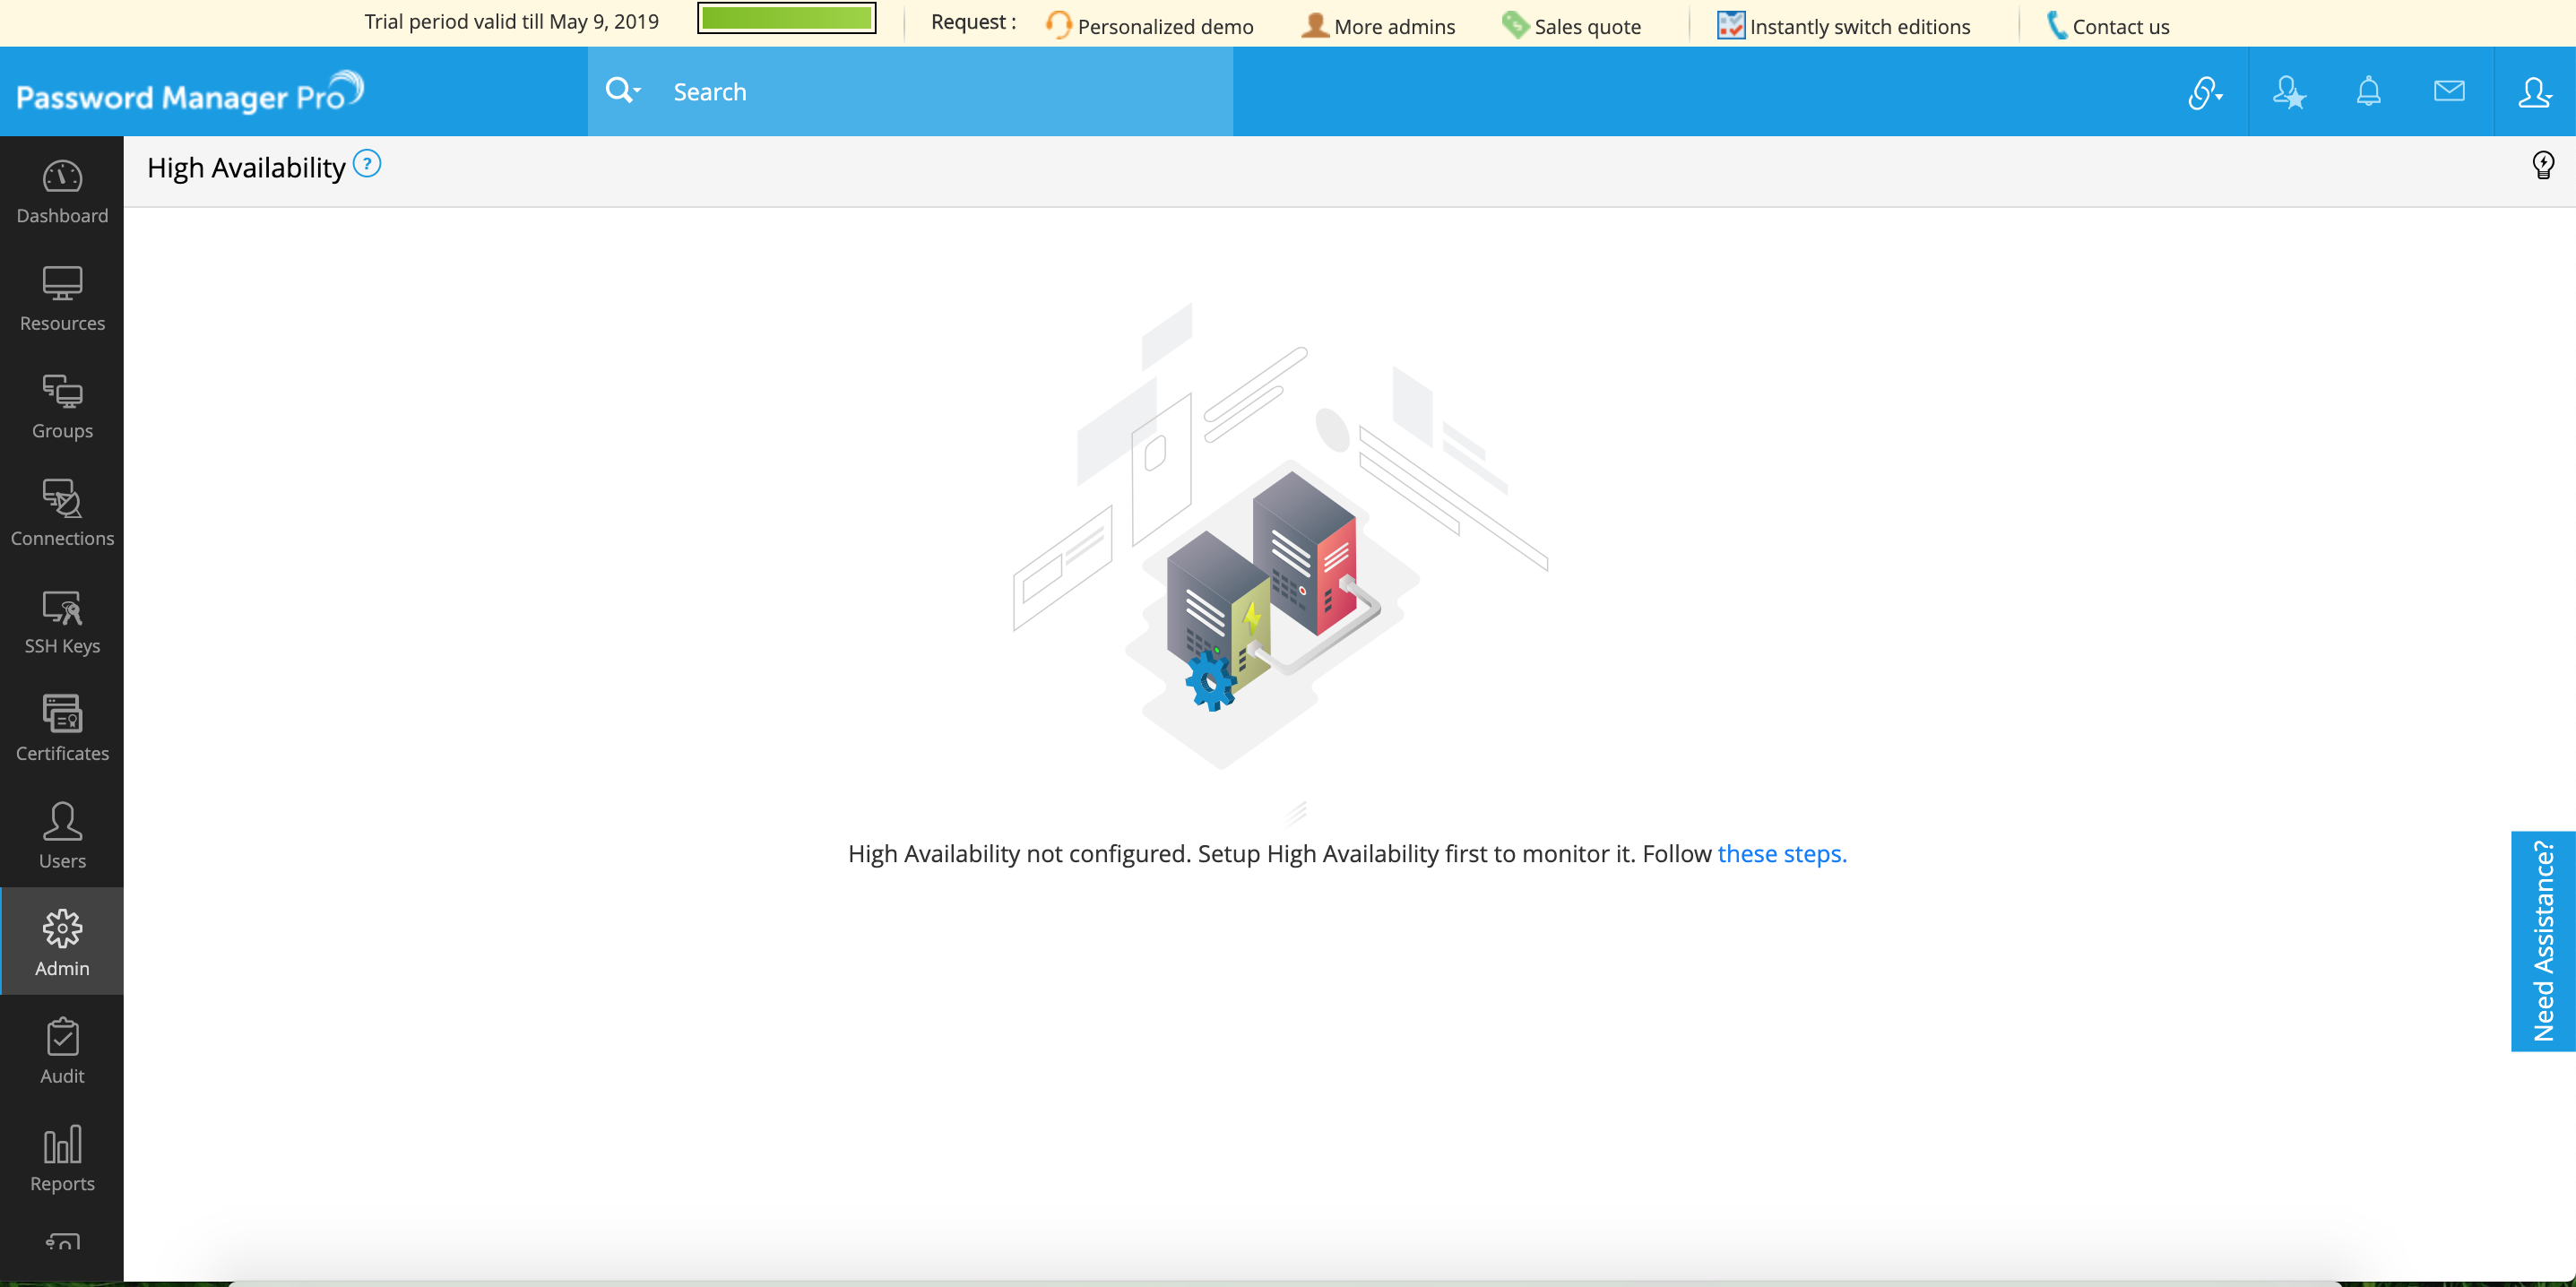Select Instantly switch editions
The width and height of the screenshot is (2576, 1287).
(1859, 26)
